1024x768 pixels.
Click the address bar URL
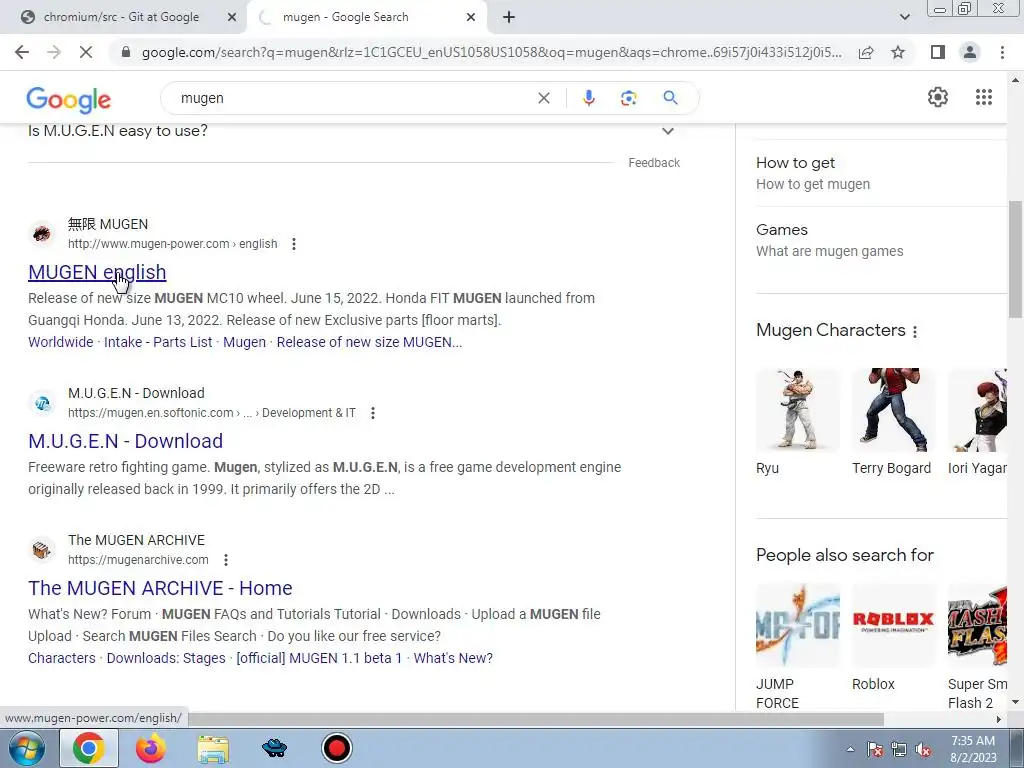[x=491, y=52]
